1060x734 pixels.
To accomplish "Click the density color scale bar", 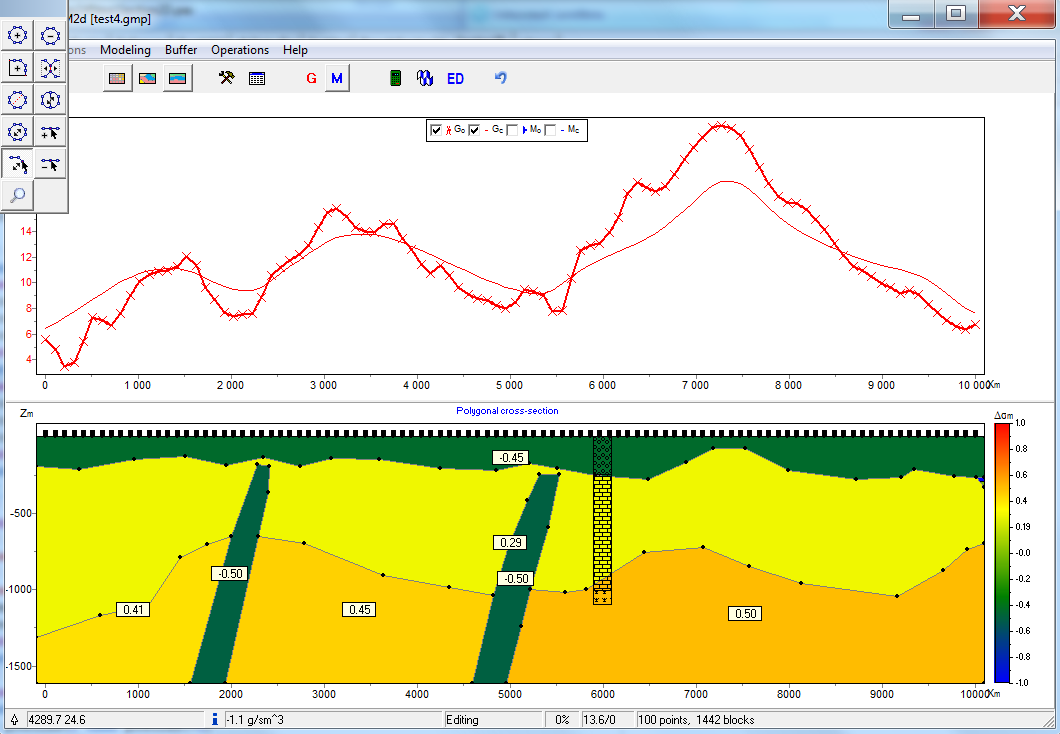I will [x=1002, y=552].
